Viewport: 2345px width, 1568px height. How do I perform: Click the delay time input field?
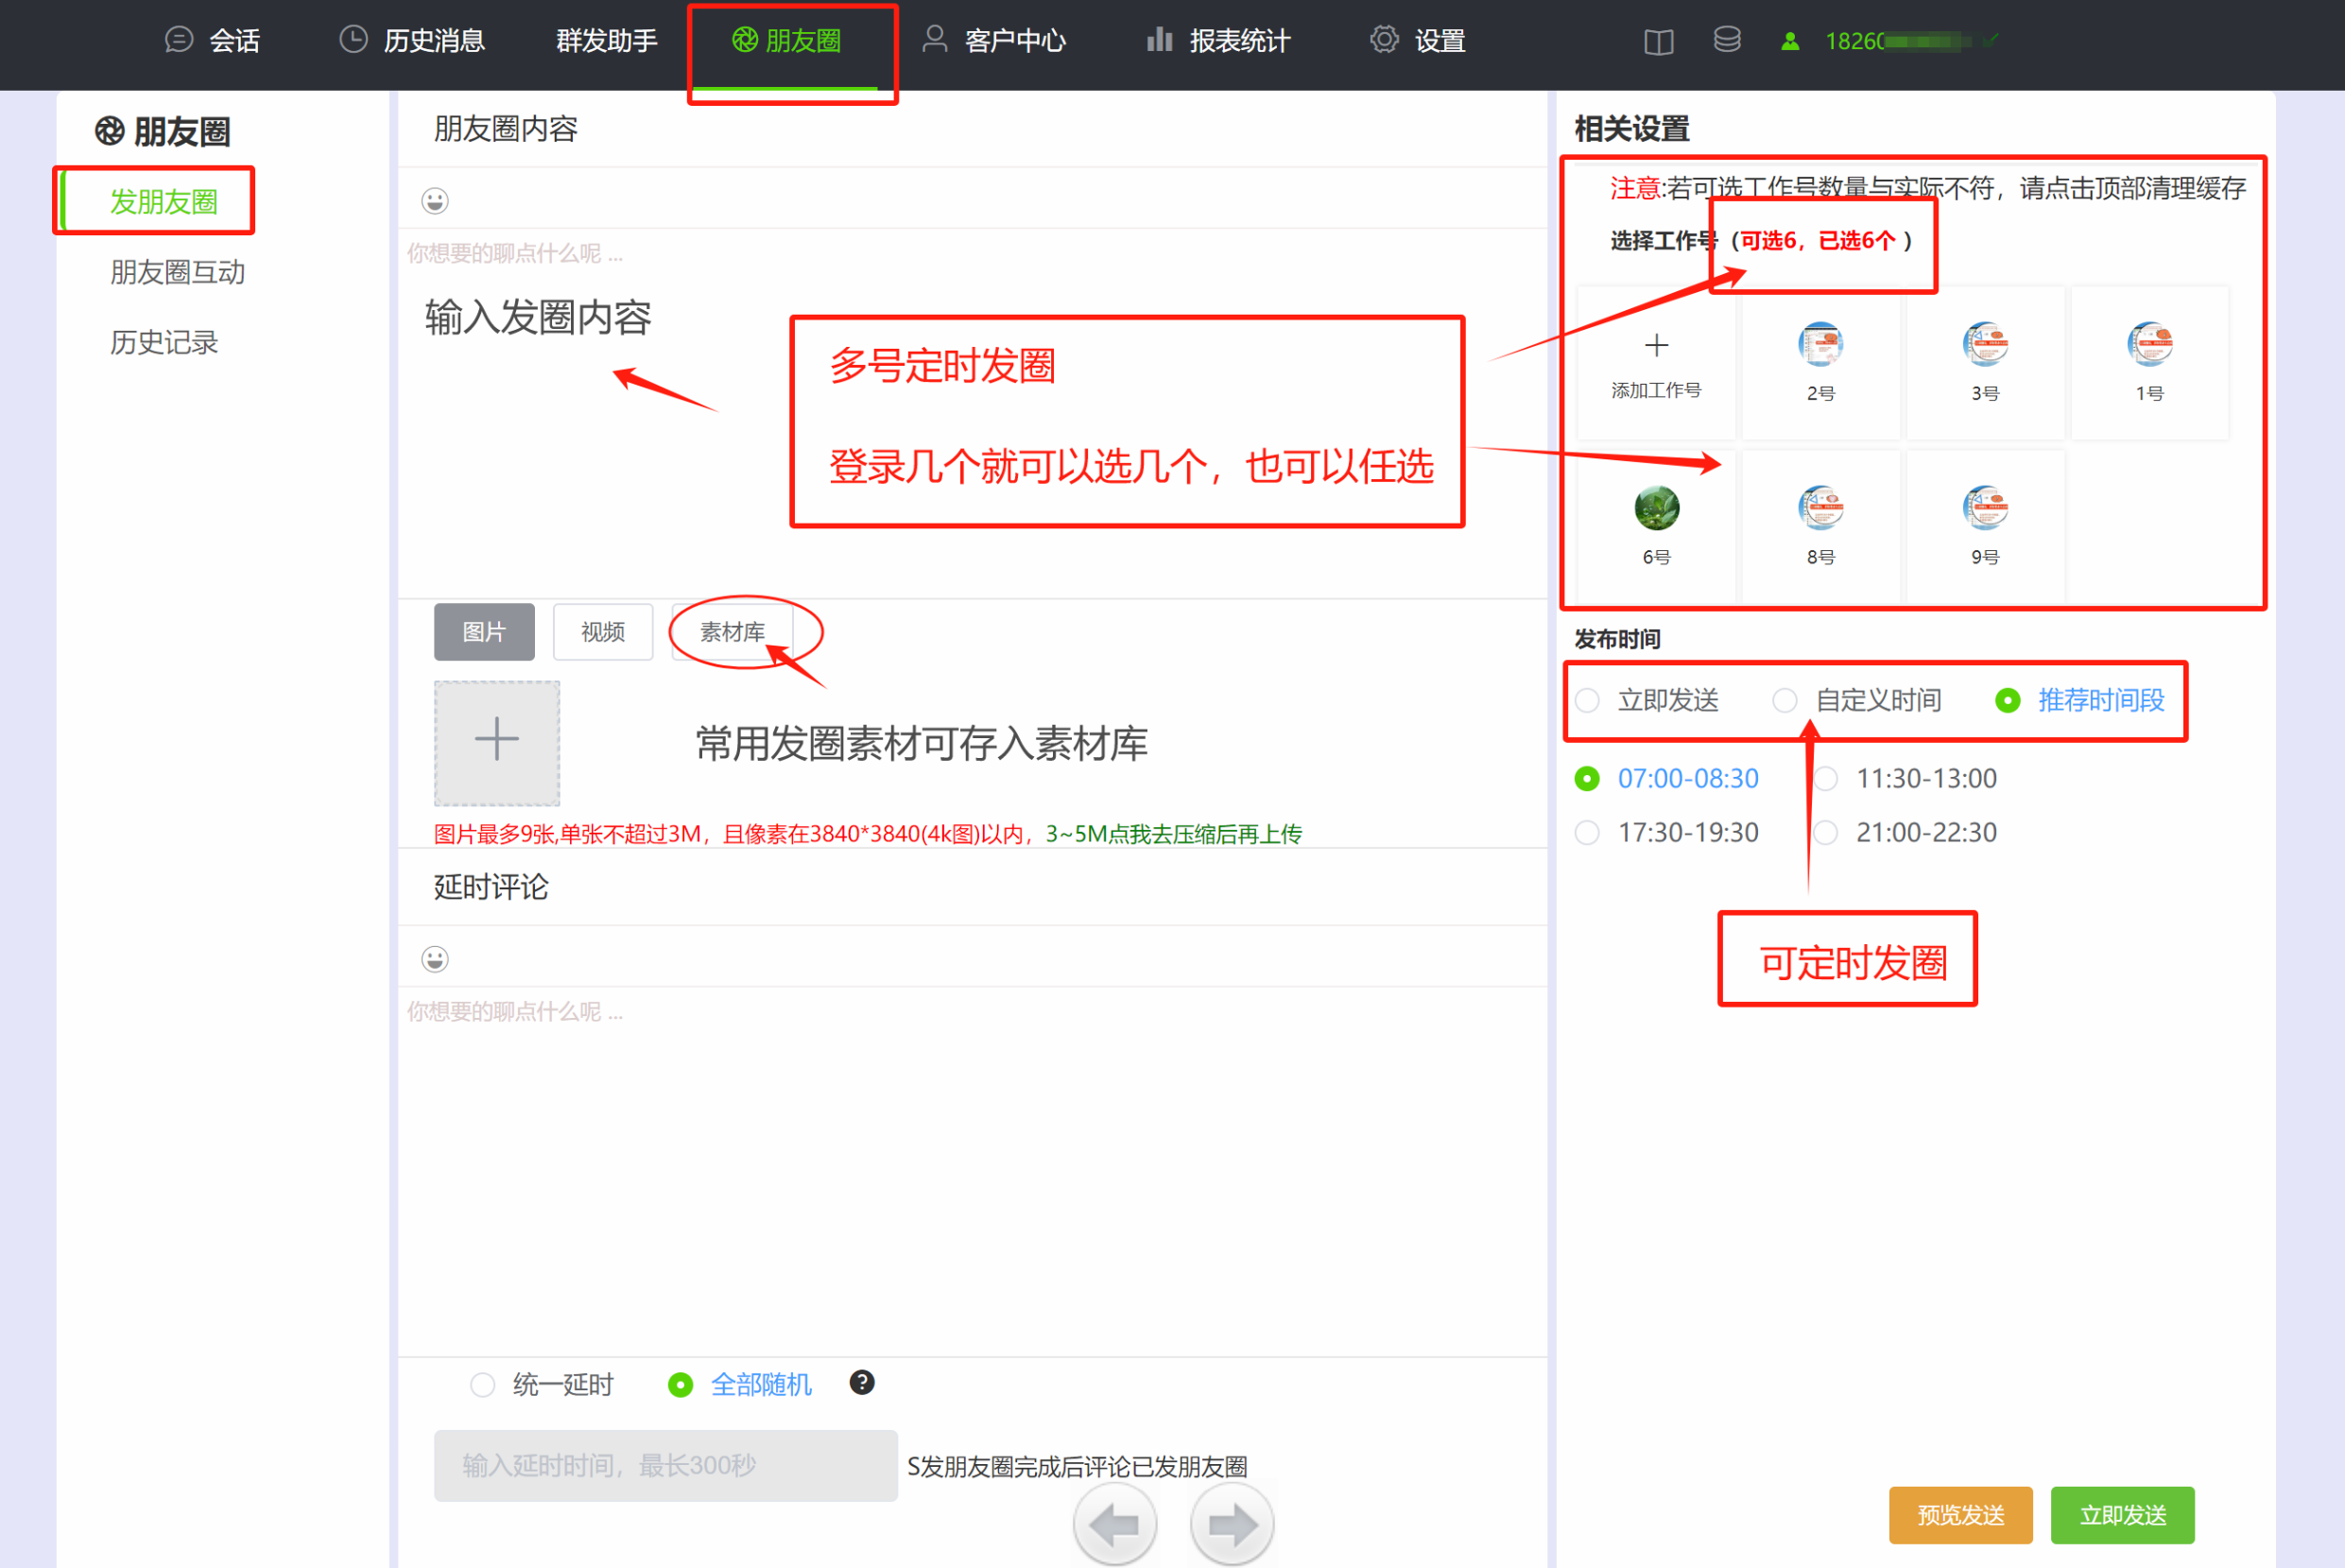[x=665, y=1465]
